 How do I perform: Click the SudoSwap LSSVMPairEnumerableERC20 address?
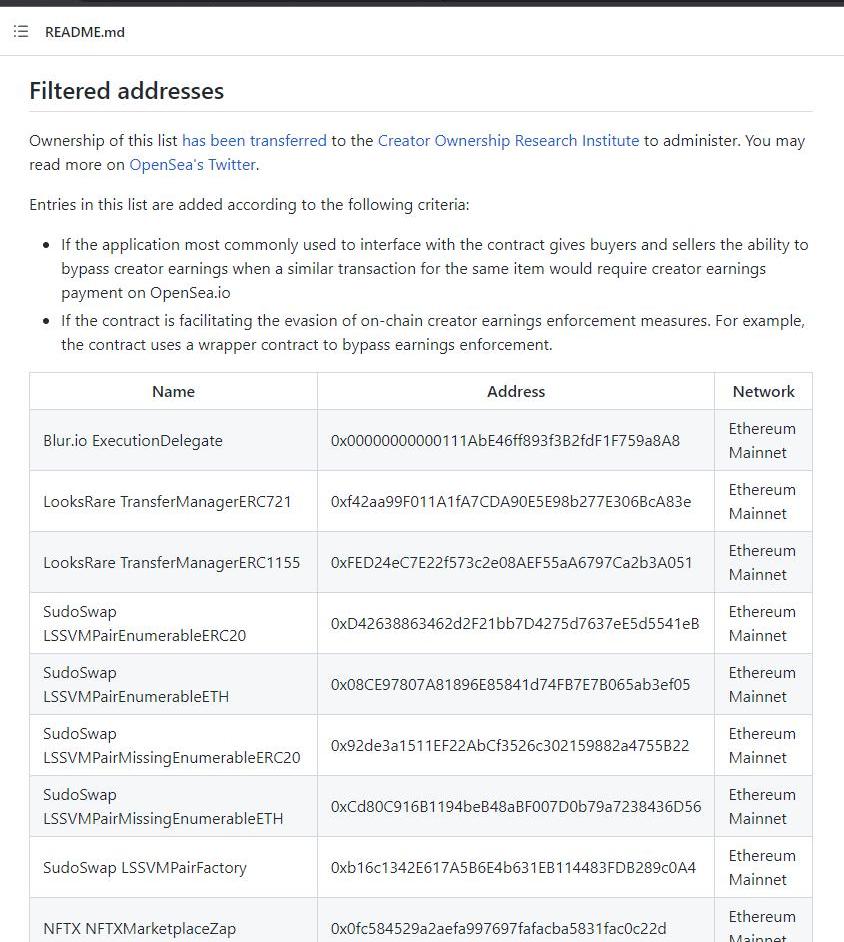point(515,624)
